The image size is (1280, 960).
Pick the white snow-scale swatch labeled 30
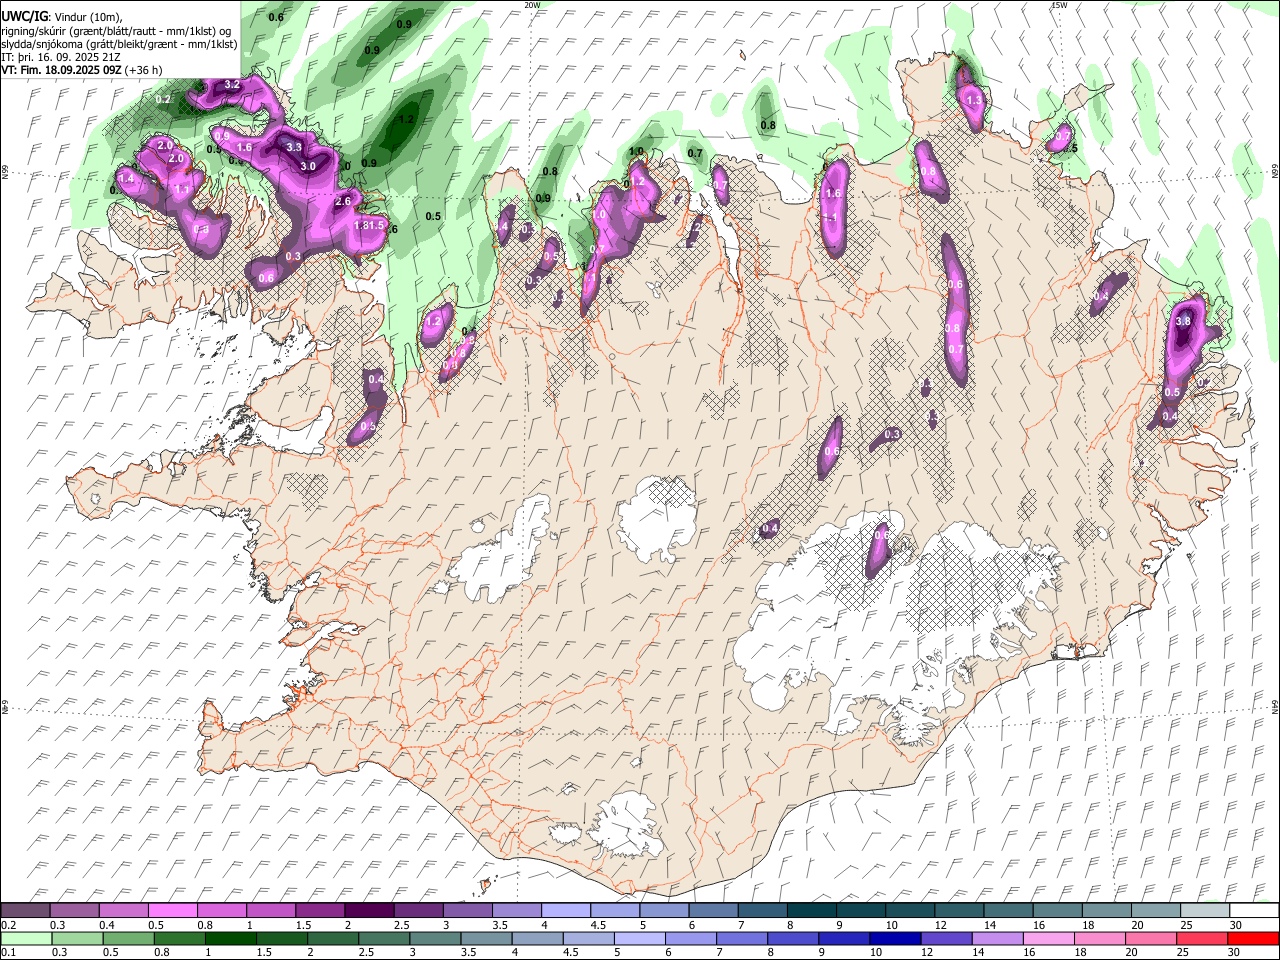coord(1254,910)
